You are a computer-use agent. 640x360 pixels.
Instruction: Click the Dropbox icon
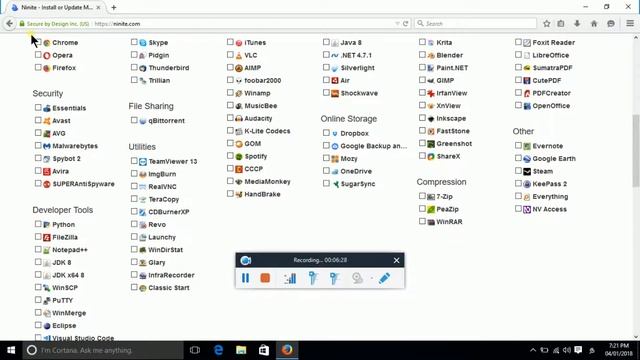[x=335, y=133]
